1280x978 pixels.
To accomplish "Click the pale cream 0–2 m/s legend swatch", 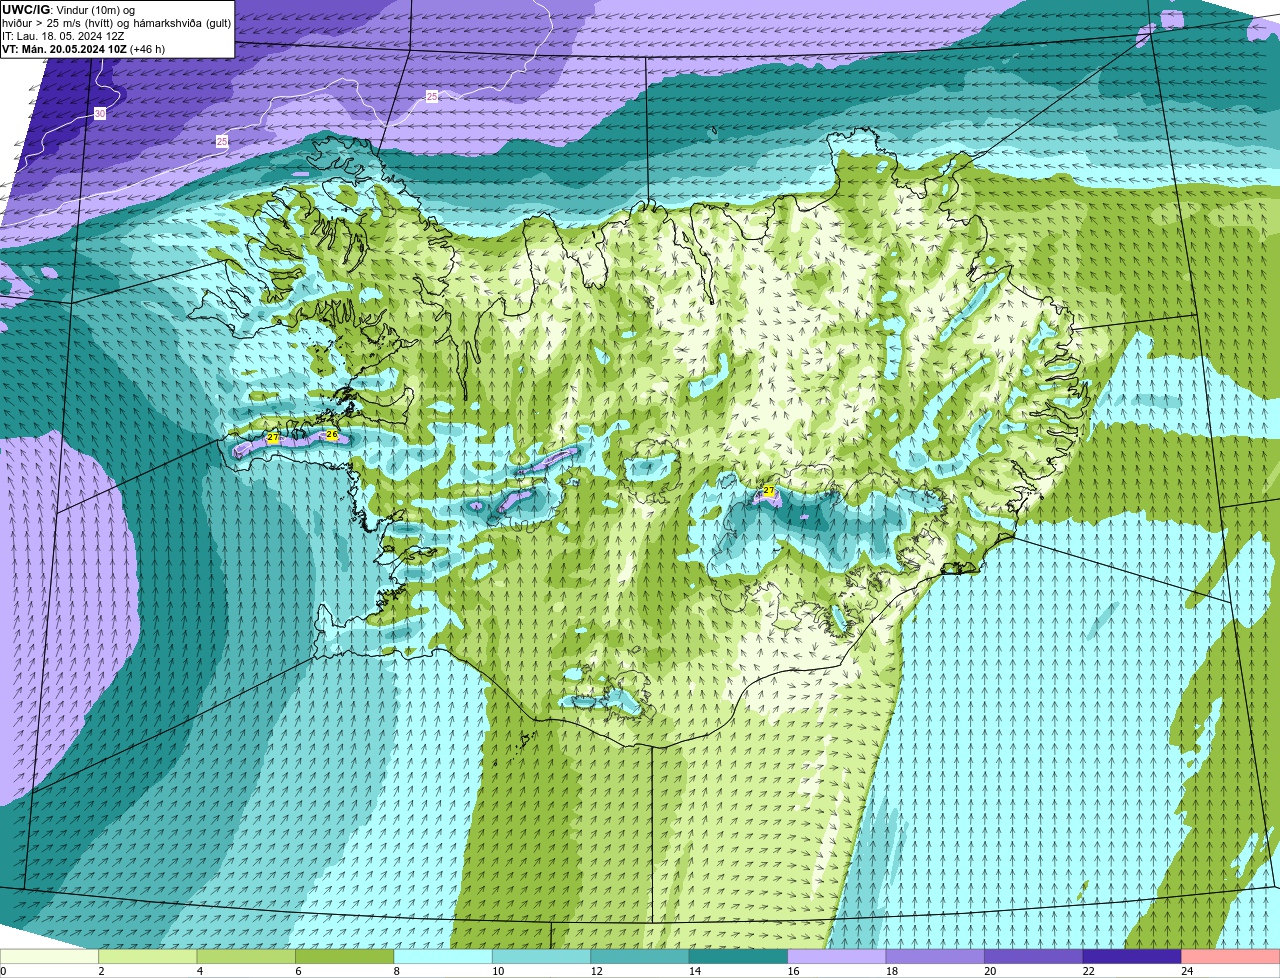I will click(49, 956).
